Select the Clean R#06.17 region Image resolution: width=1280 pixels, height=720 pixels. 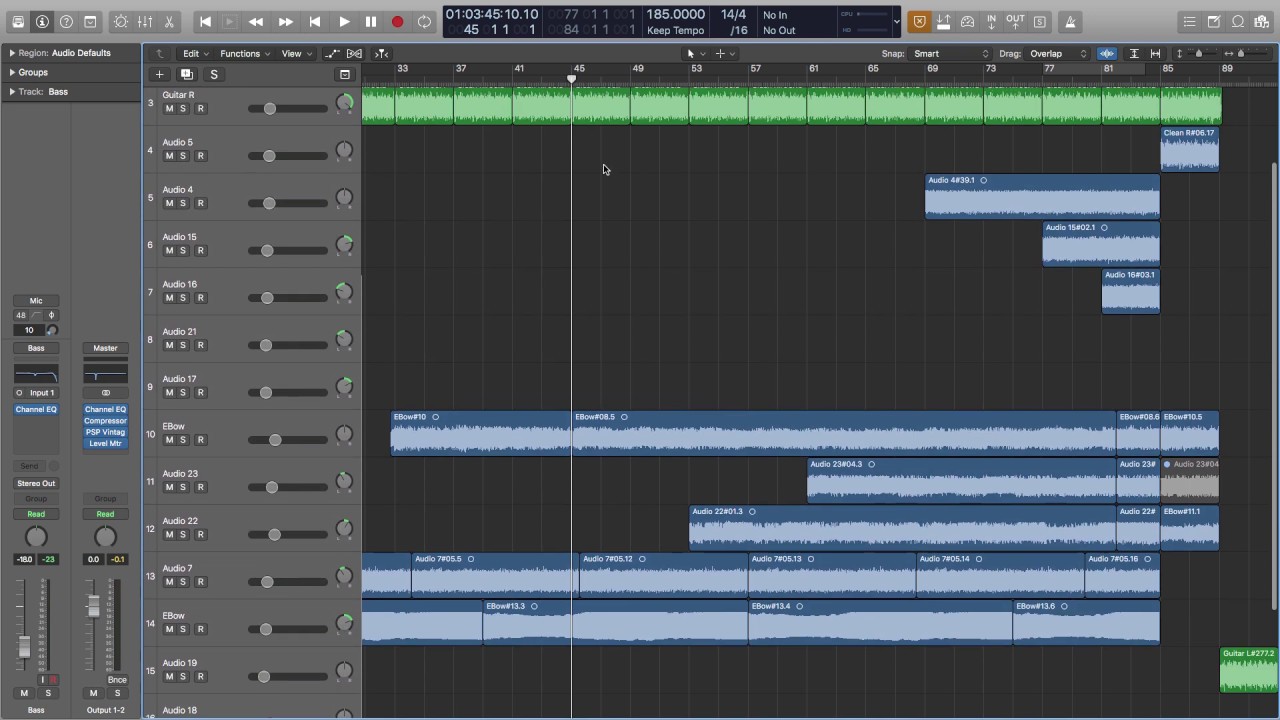click(1190, 150)
